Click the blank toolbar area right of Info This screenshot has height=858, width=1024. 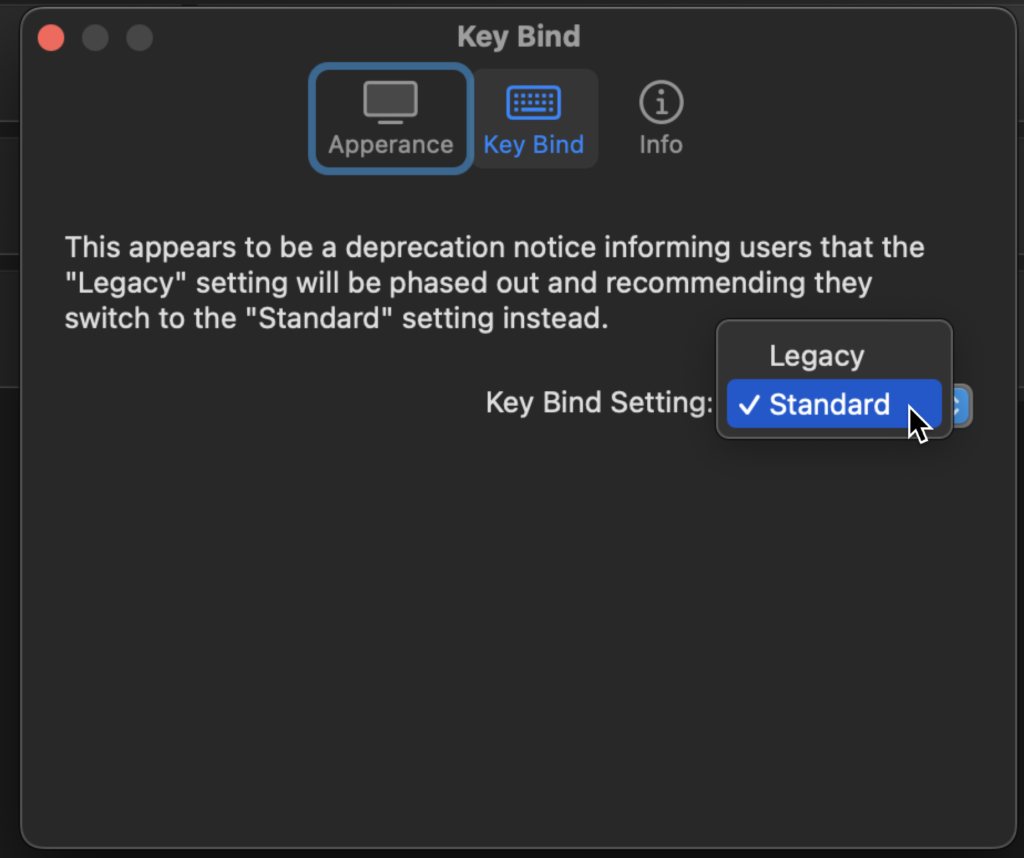point(849,118)
